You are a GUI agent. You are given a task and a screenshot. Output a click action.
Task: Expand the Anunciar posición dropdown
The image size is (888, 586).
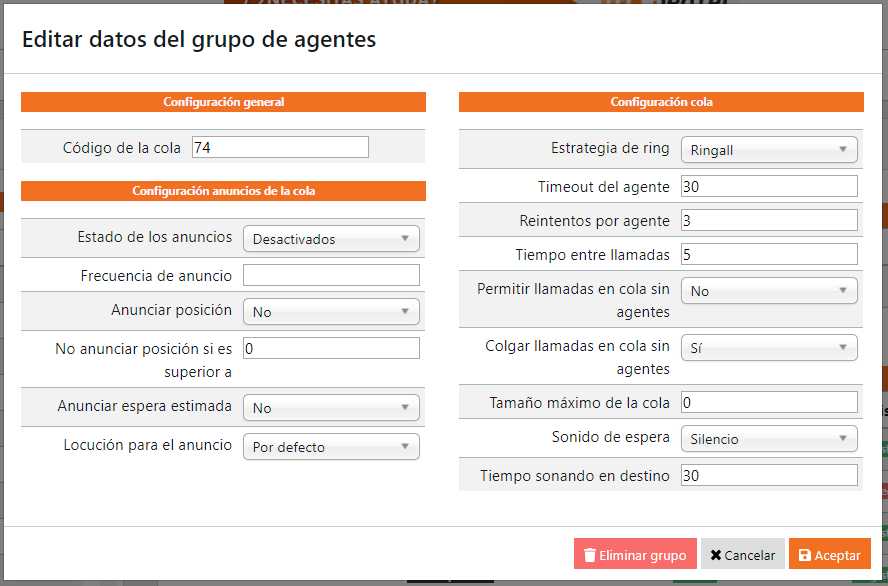(x=331, y=312)
